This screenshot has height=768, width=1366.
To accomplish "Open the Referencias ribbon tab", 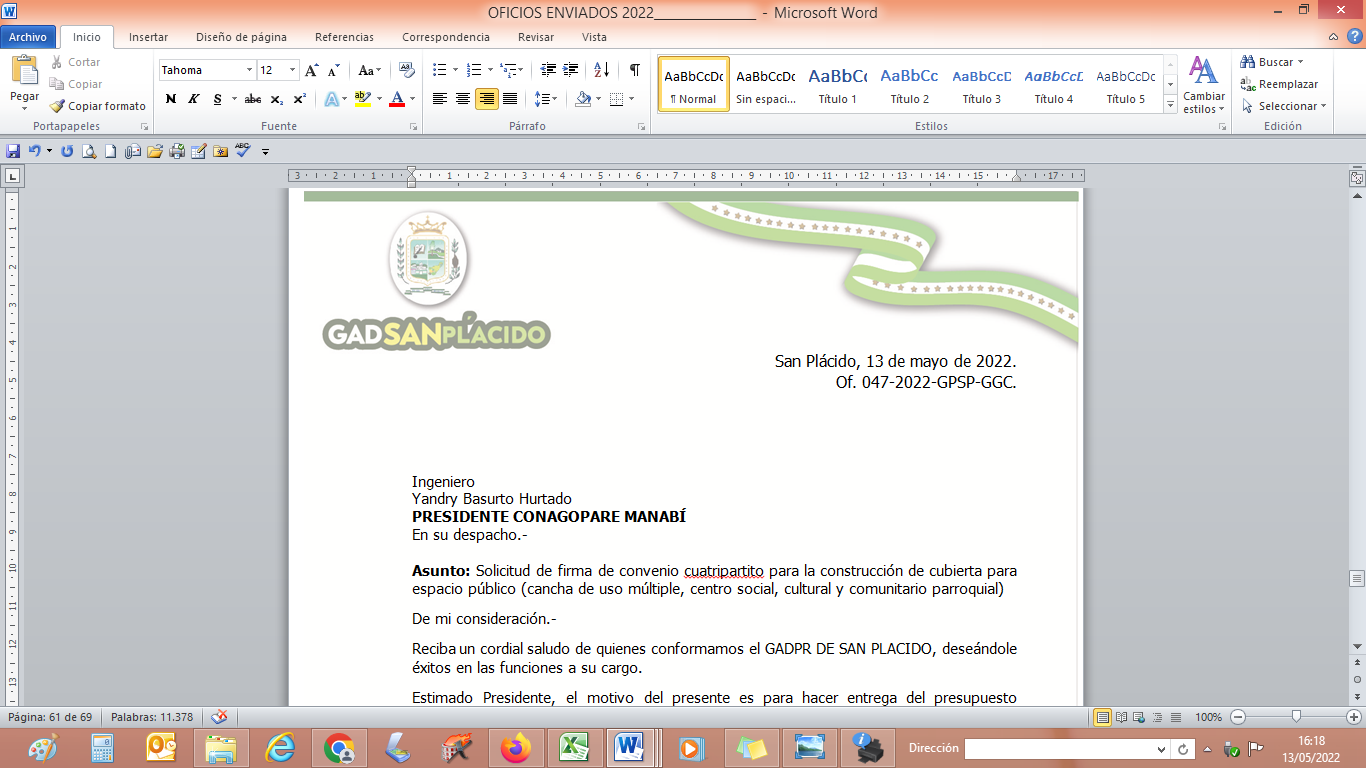I will tap(344, 37).
